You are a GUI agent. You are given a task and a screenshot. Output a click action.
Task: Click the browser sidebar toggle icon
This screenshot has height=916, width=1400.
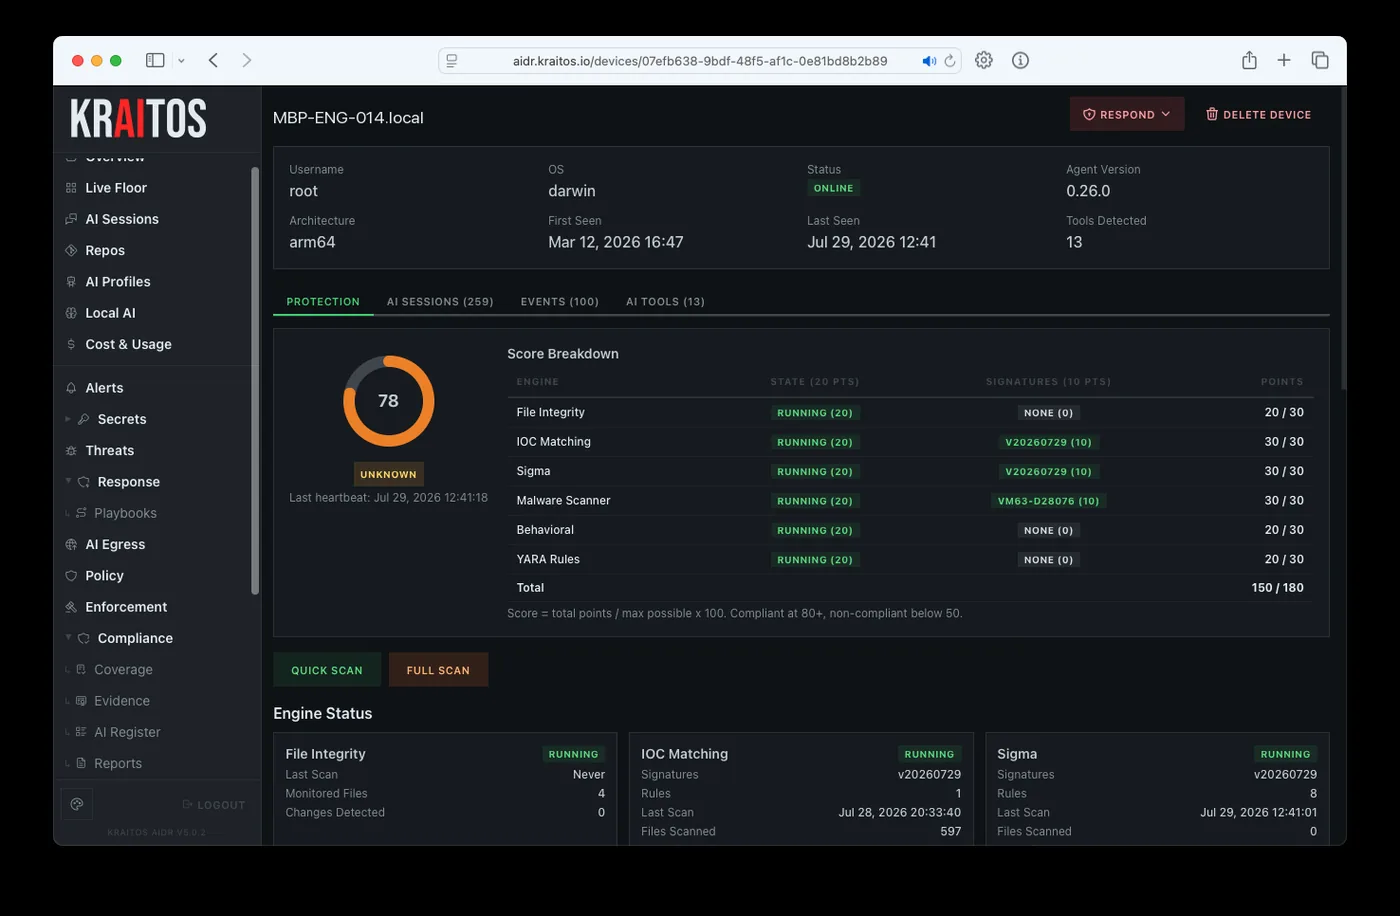click(155, 60)
